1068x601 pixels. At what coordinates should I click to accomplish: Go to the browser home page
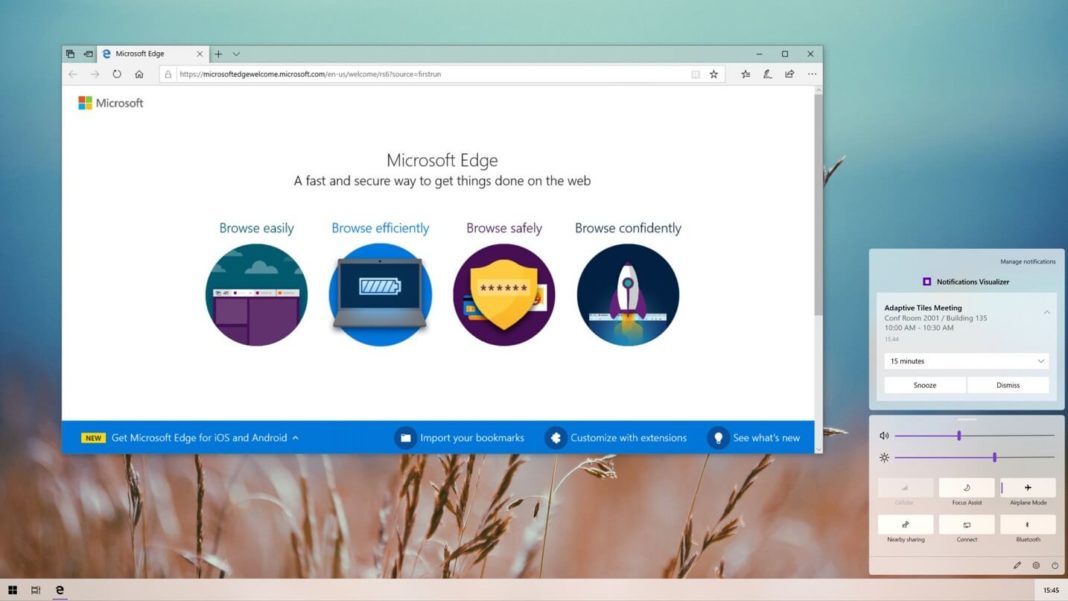[139, 74]
